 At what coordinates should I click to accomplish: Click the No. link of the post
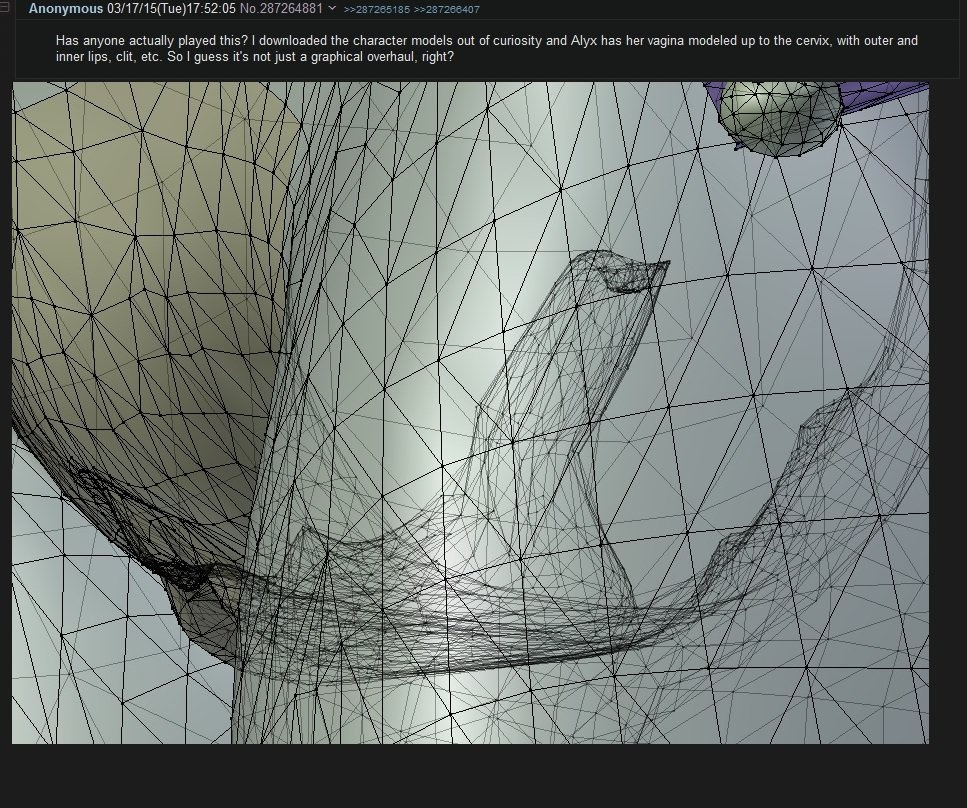point(247,9)
